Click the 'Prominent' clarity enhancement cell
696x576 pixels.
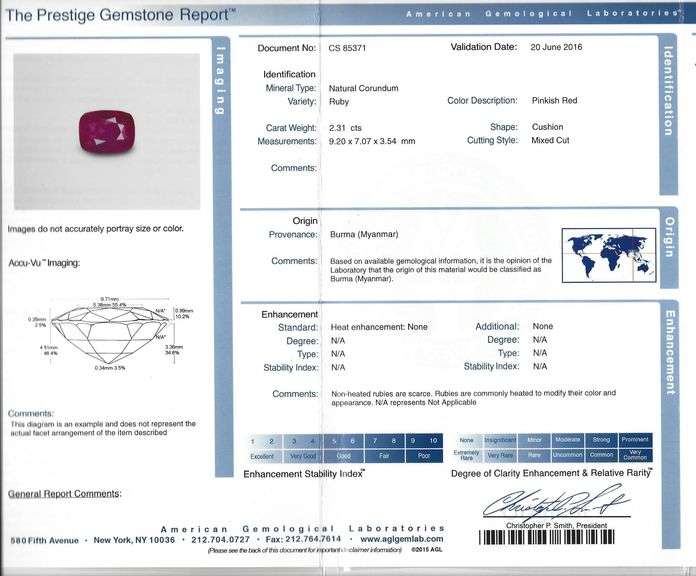[x=635, y=440]
